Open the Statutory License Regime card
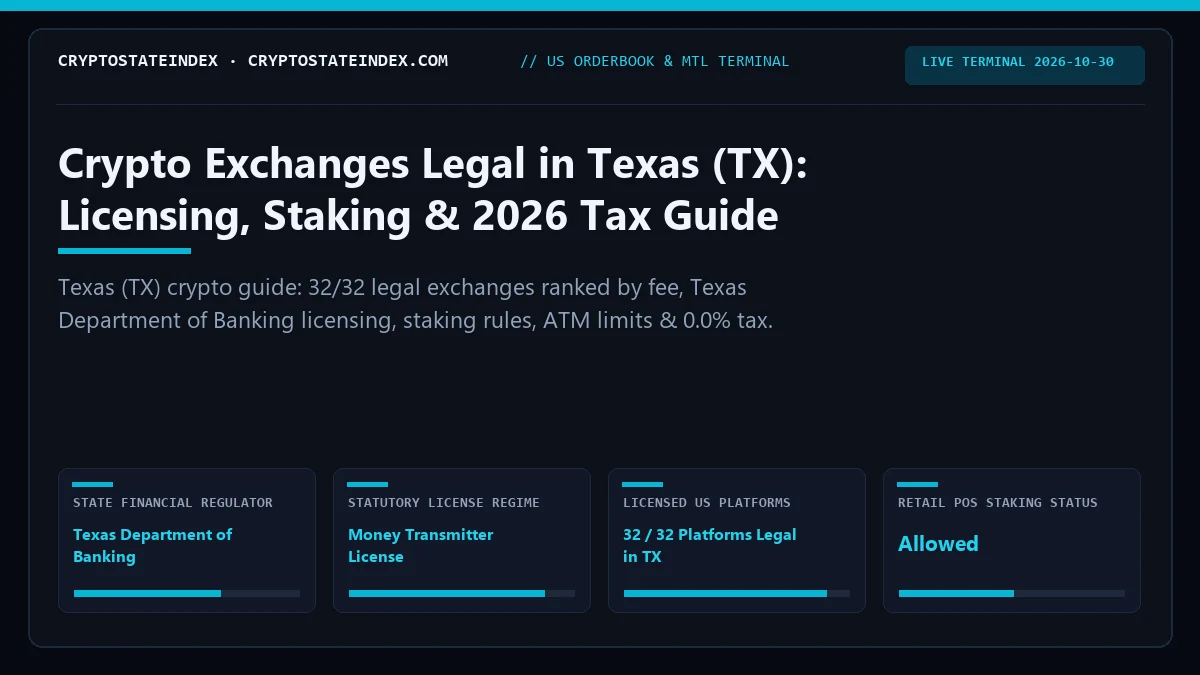This screenshot has width=1200, height=675. pos(462,540)
